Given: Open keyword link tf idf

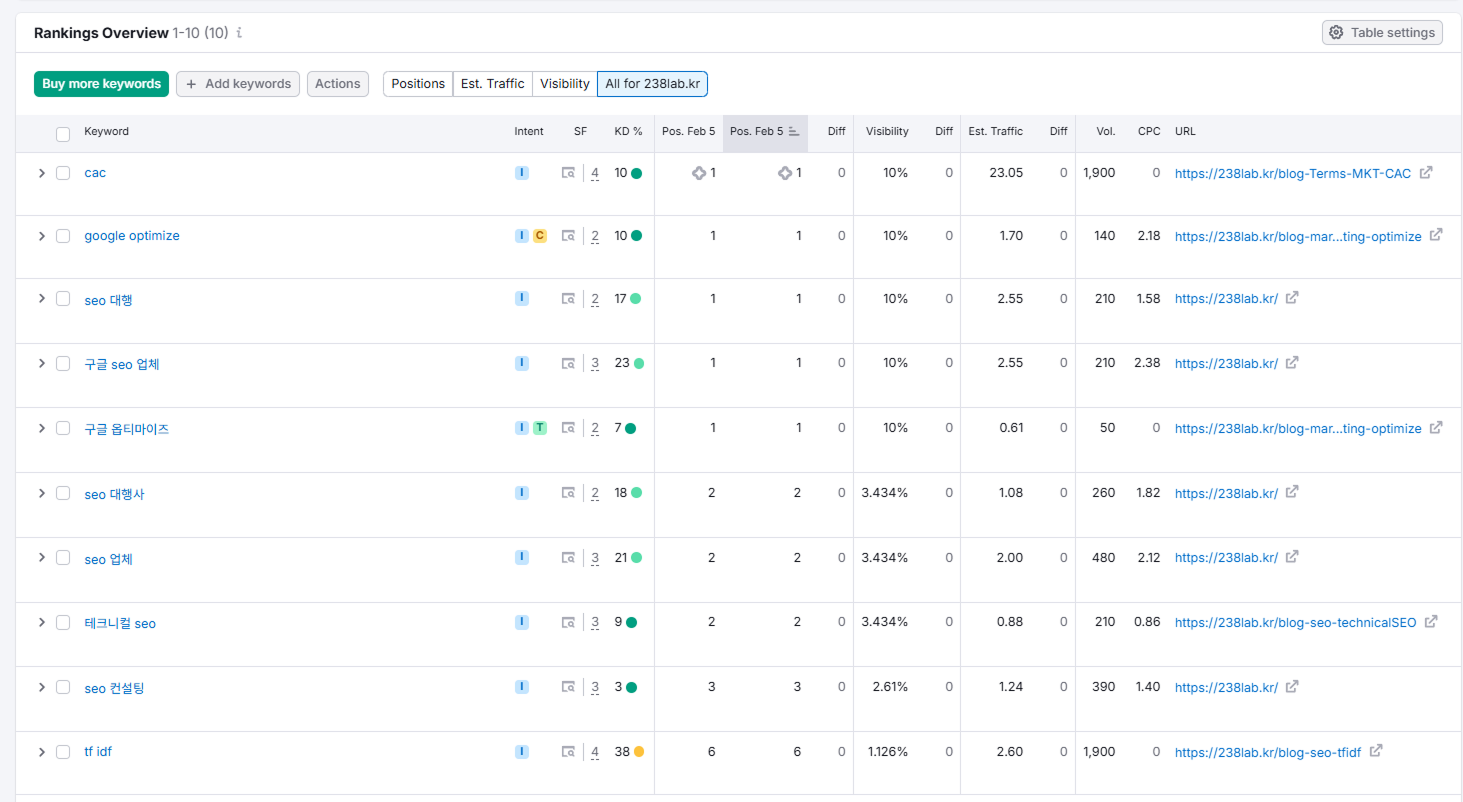Looking at the screenshot, I should [x=98, y=752].
